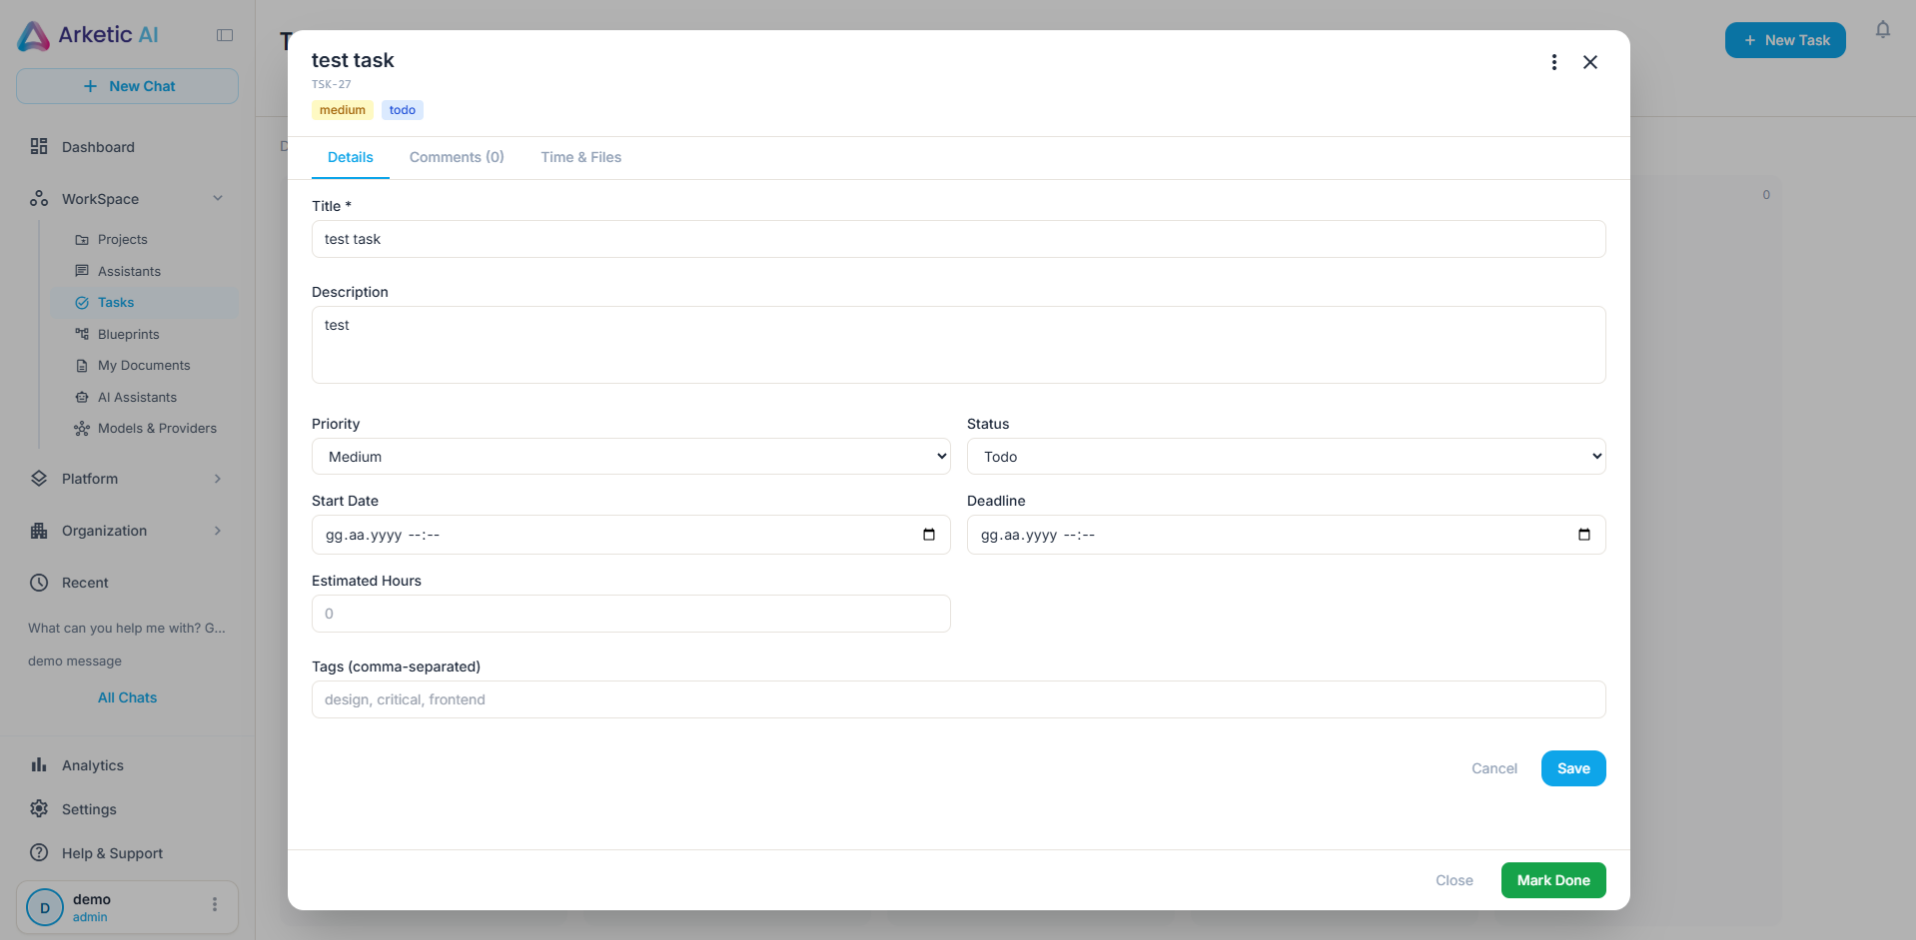1916x940 pixels.
Task: Open recent chat 'demo message'
Action: (x=75, y=661)
